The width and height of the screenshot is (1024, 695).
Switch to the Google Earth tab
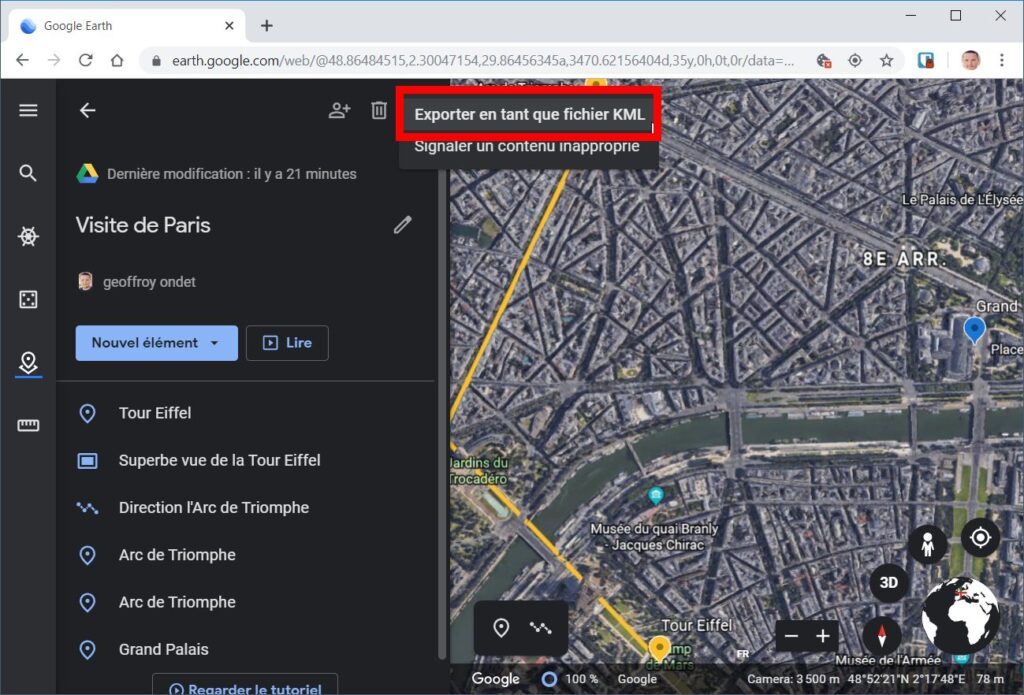pos(127,25)
